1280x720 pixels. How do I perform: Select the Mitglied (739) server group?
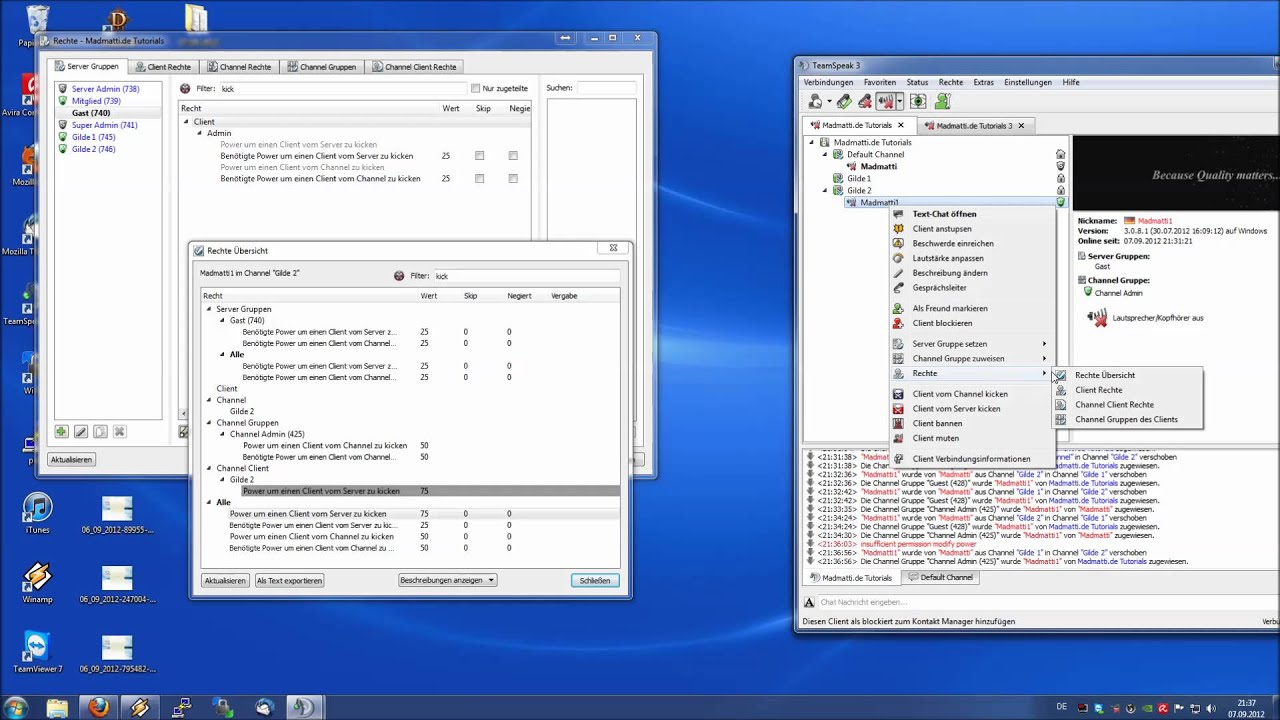point(96,101)
